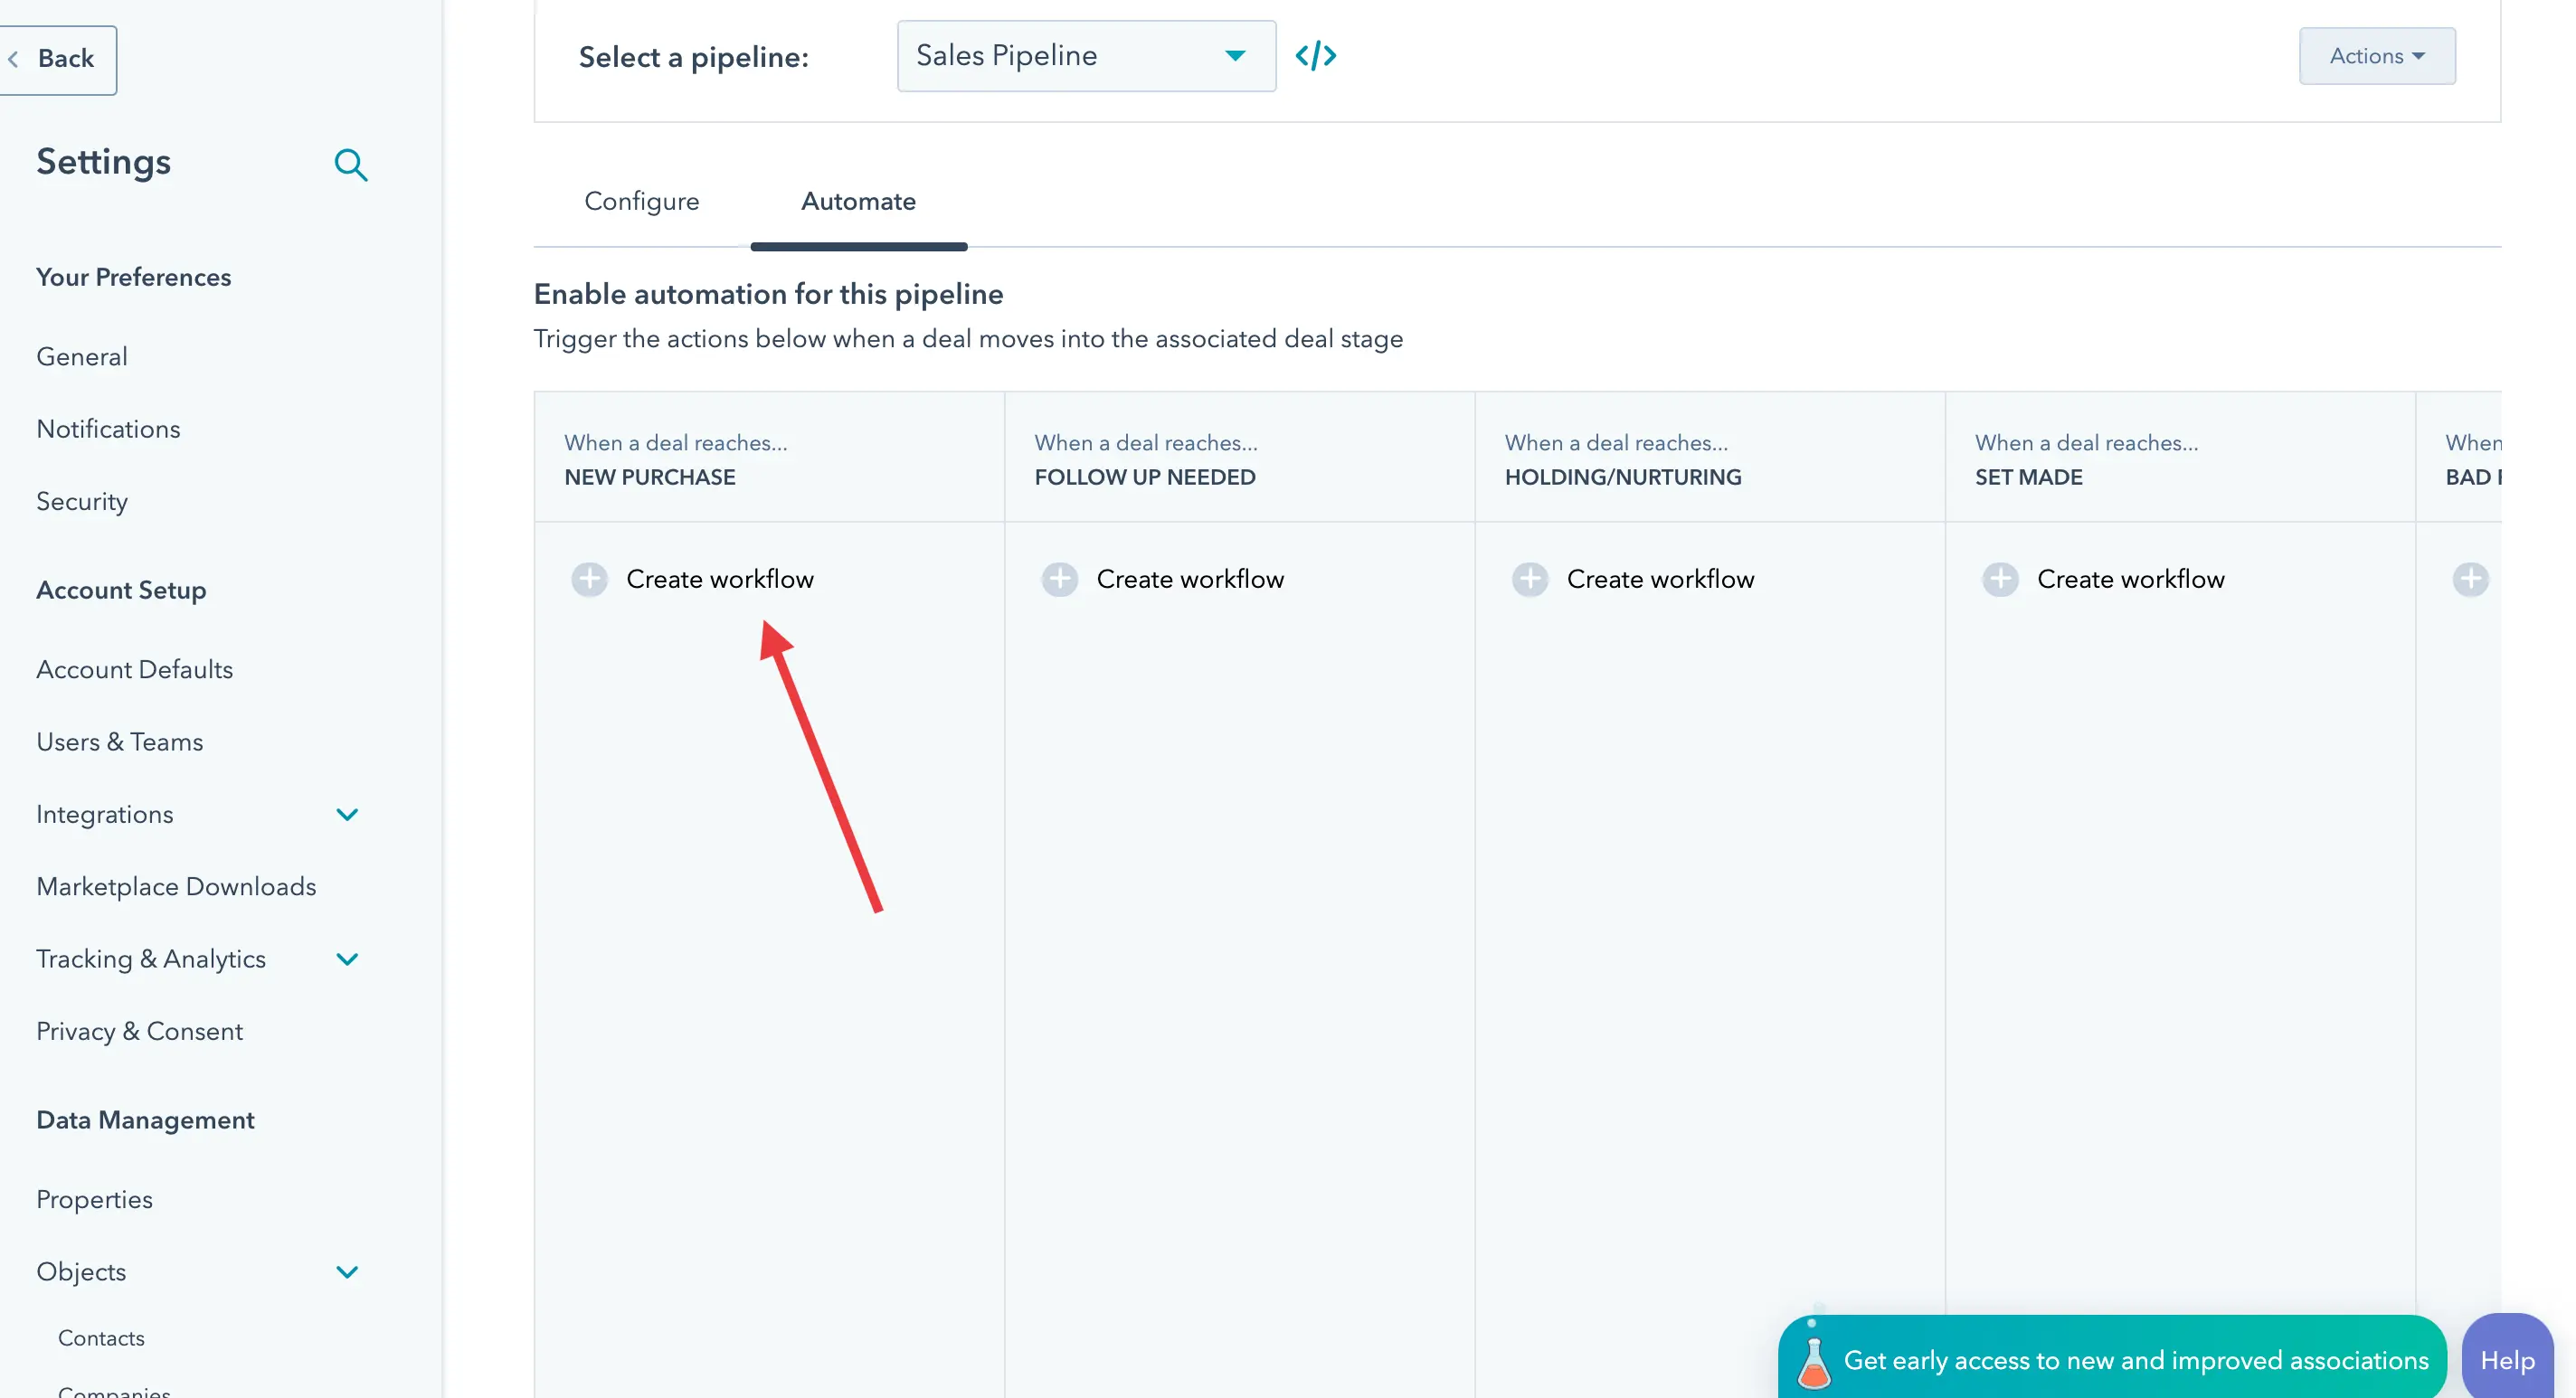This screenshot has height=1398, width=2576.
Task: Create workflow for SET MADE stage
Action: pyautogui.click(x=2131, y=579)
